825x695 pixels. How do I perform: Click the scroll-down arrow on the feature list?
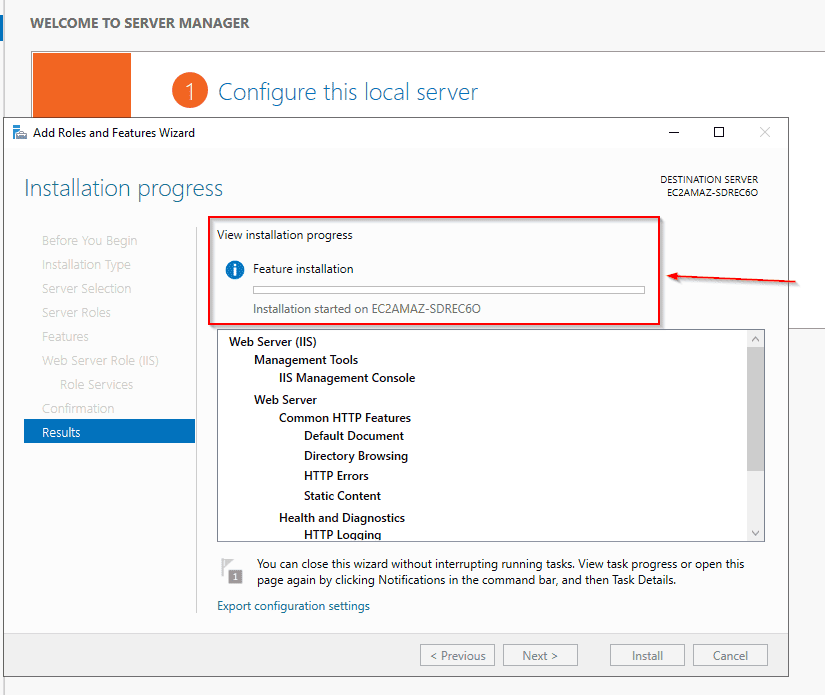[x=755, y=533]
